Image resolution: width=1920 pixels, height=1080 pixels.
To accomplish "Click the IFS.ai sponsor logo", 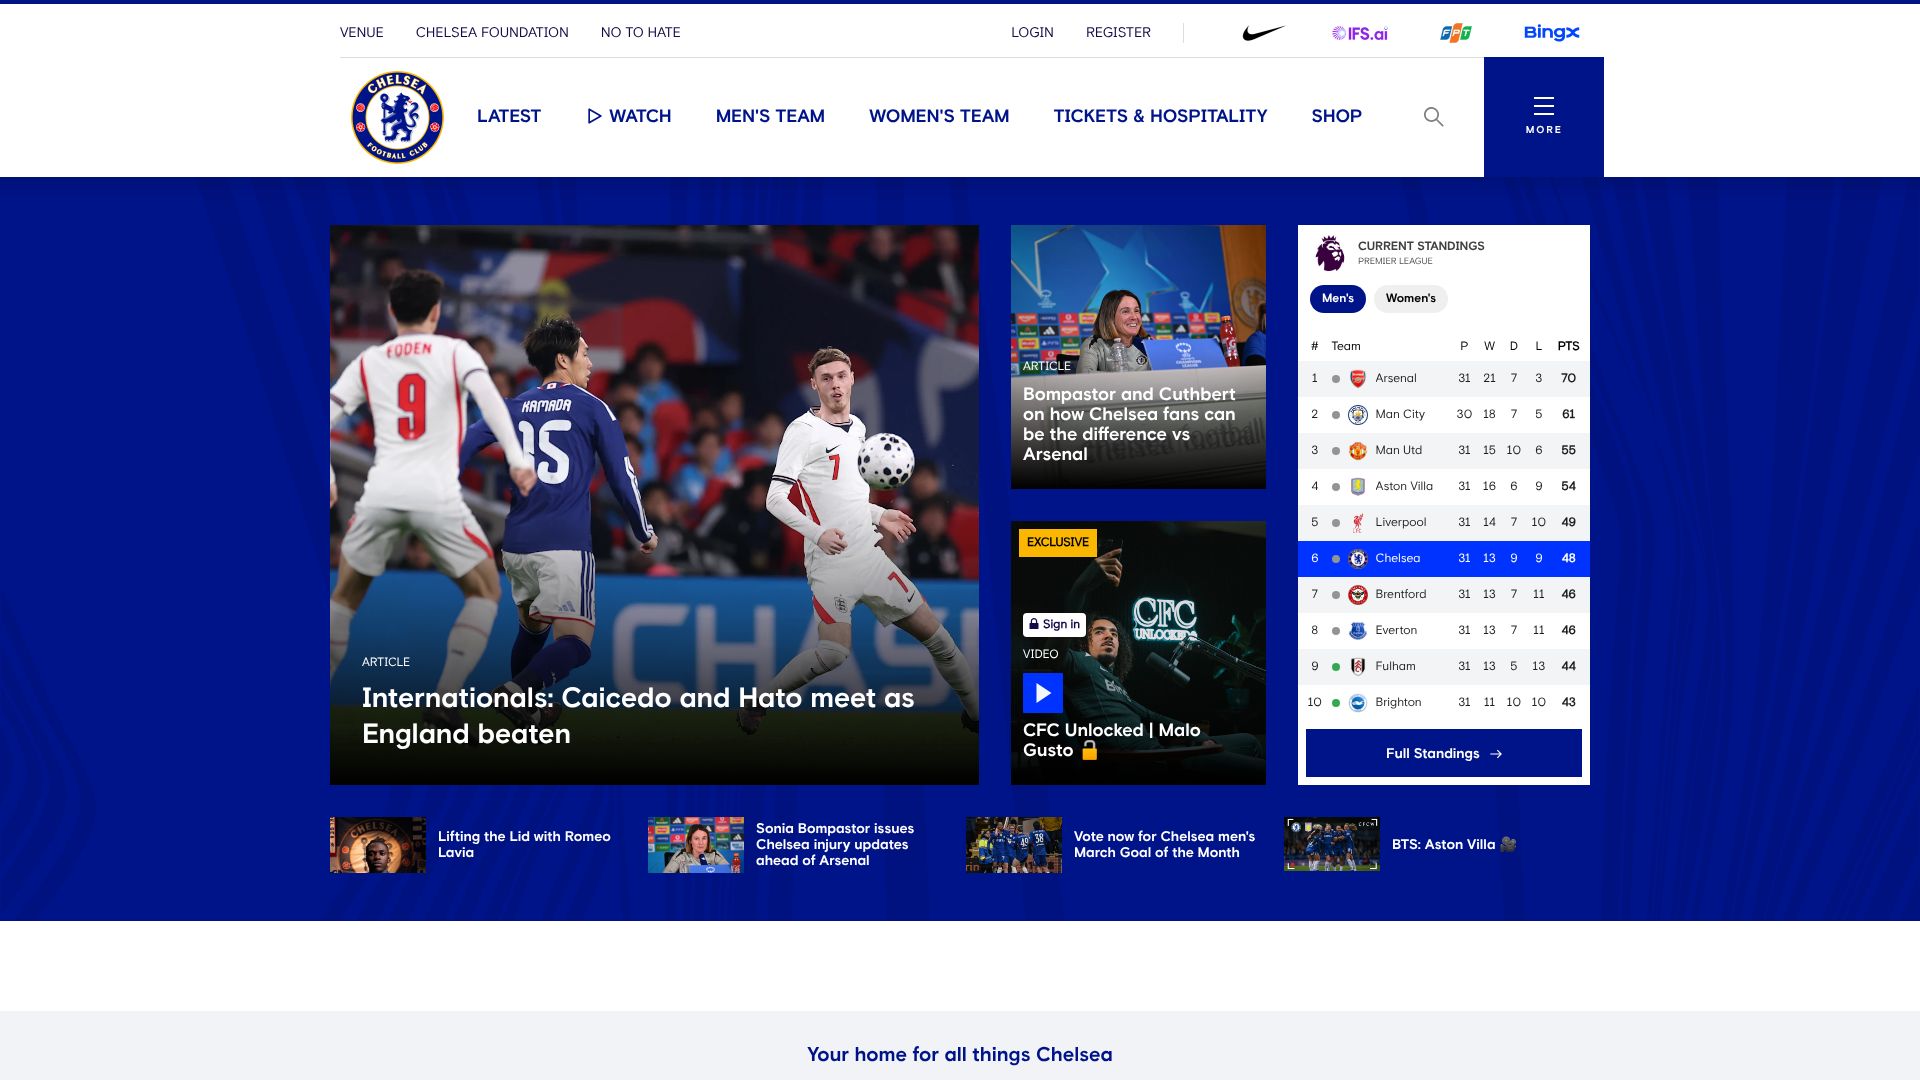I will coord(1360,33).
